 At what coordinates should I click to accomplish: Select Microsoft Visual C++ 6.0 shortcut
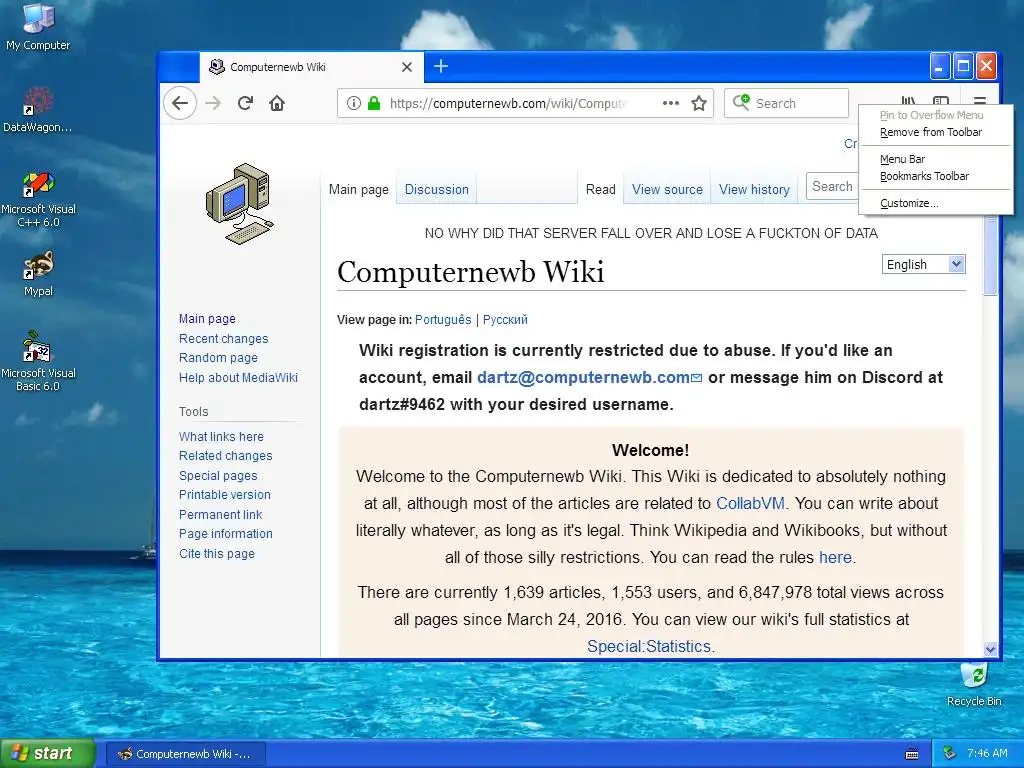pos(38,199)
